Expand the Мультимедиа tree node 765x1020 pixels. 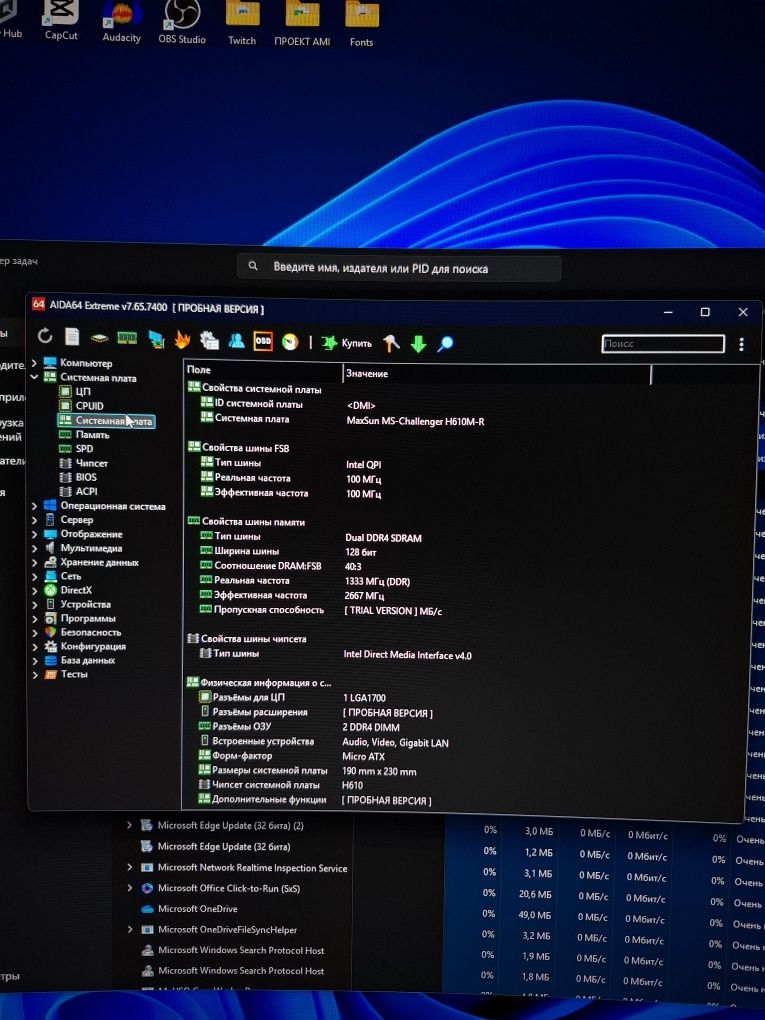[x=34, y=548]
